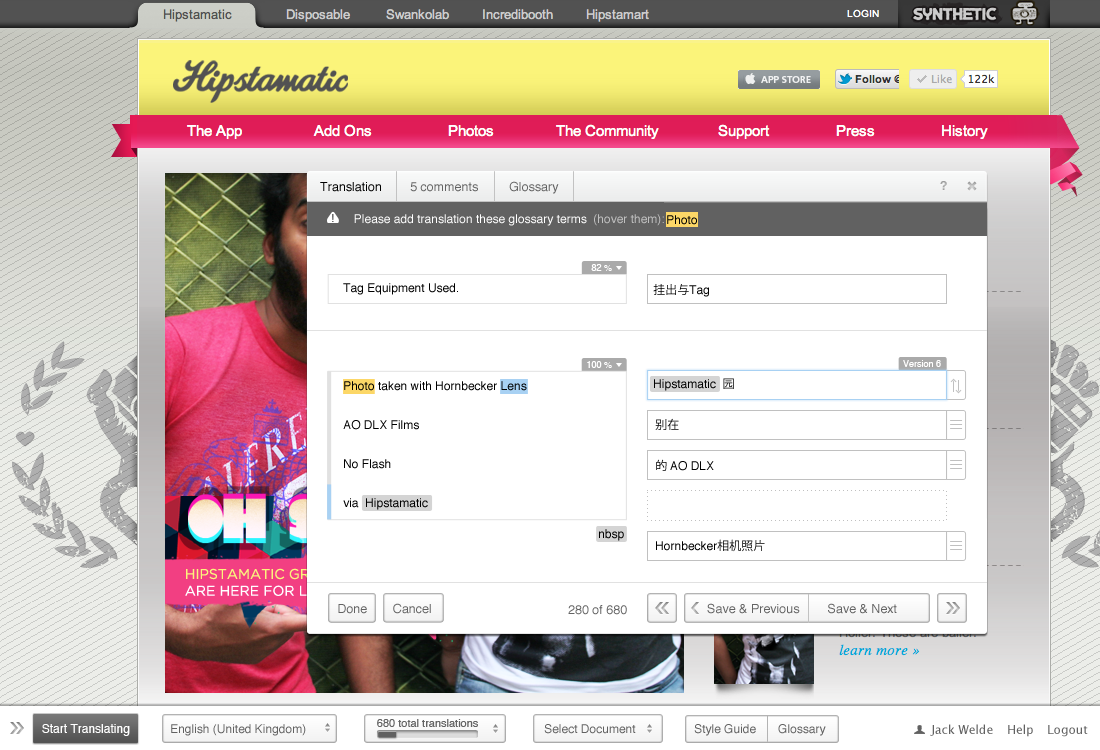Select the Swankolab top tab

pos(417,14)
